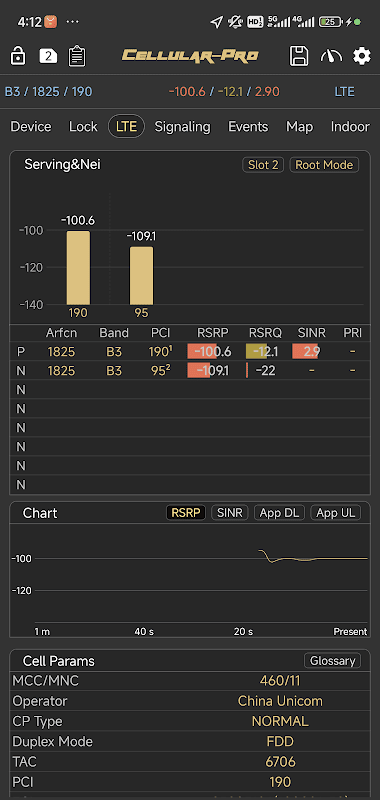The width and height of the screenshot is (380, 800).
Task: Open the SIM 2 card icon
Action: 48,56
